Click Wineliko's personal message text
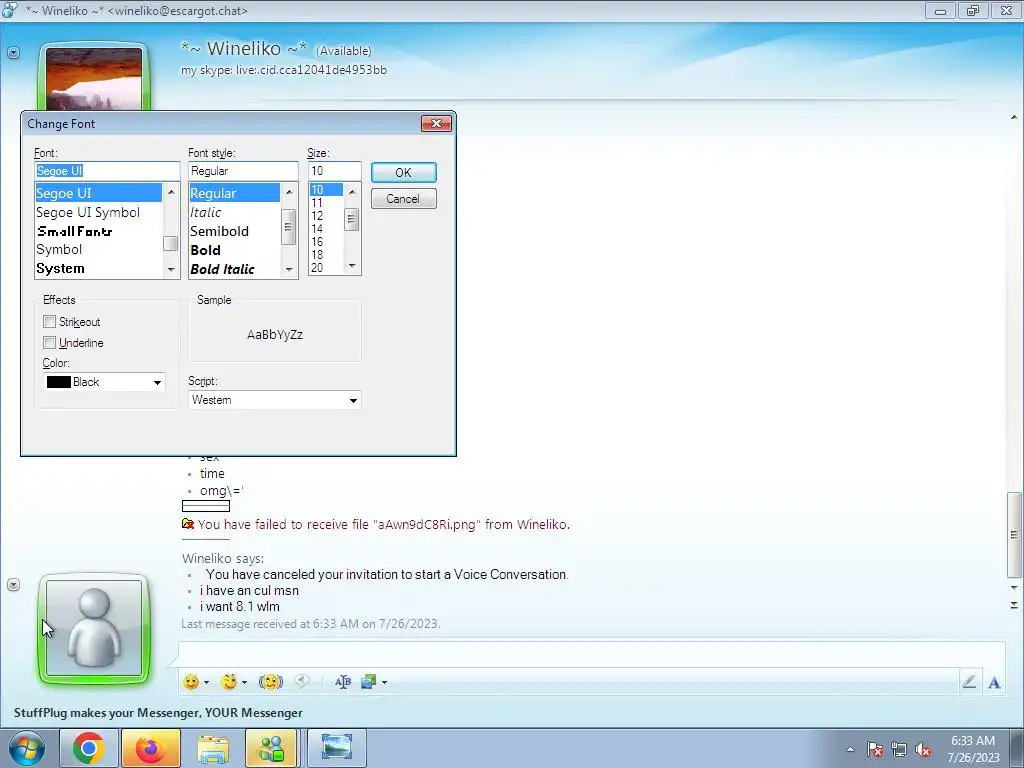1024x768 pixels. (283, 70)
